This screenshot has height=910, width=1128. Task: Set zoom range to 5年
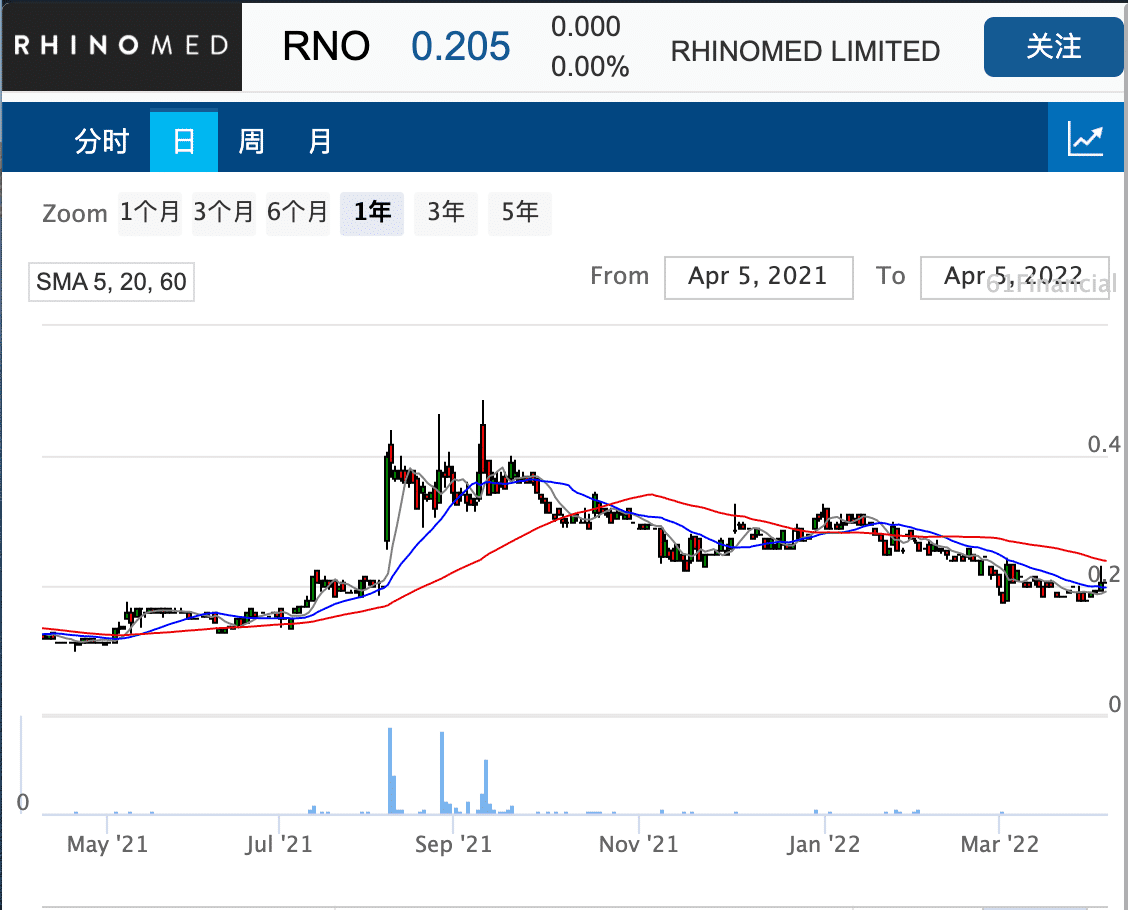(x=519, y=213)
